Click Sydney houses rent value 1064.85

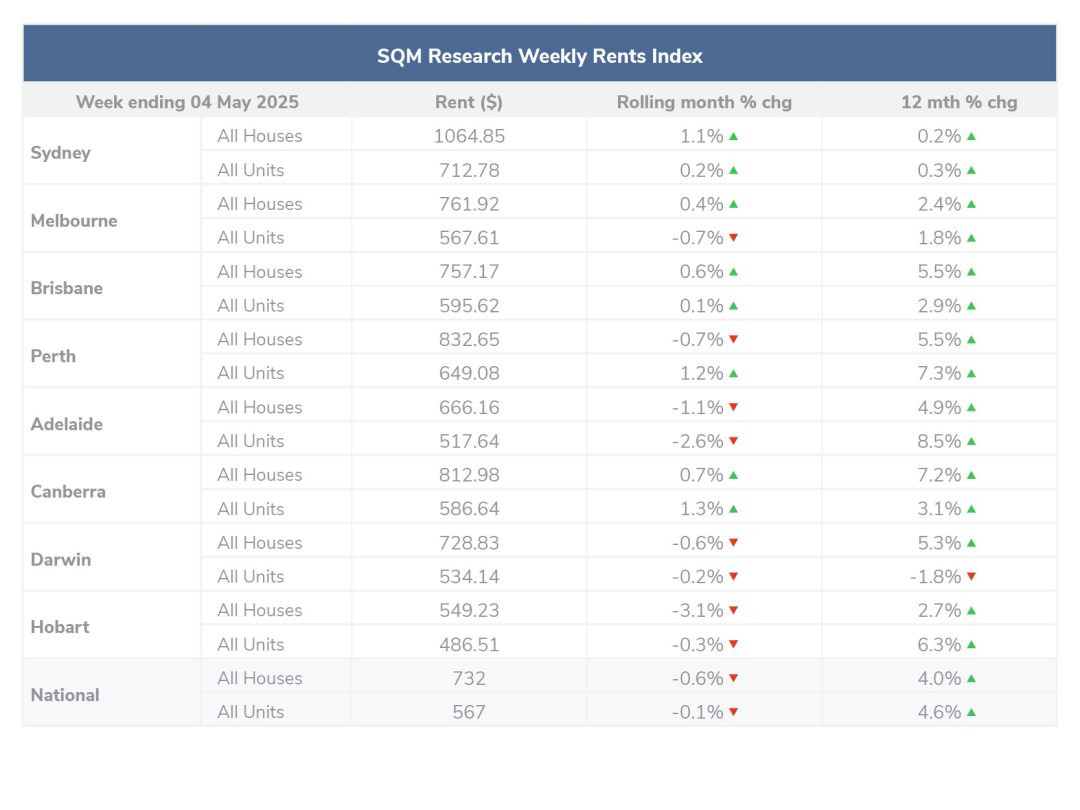(x=469, y=136)
